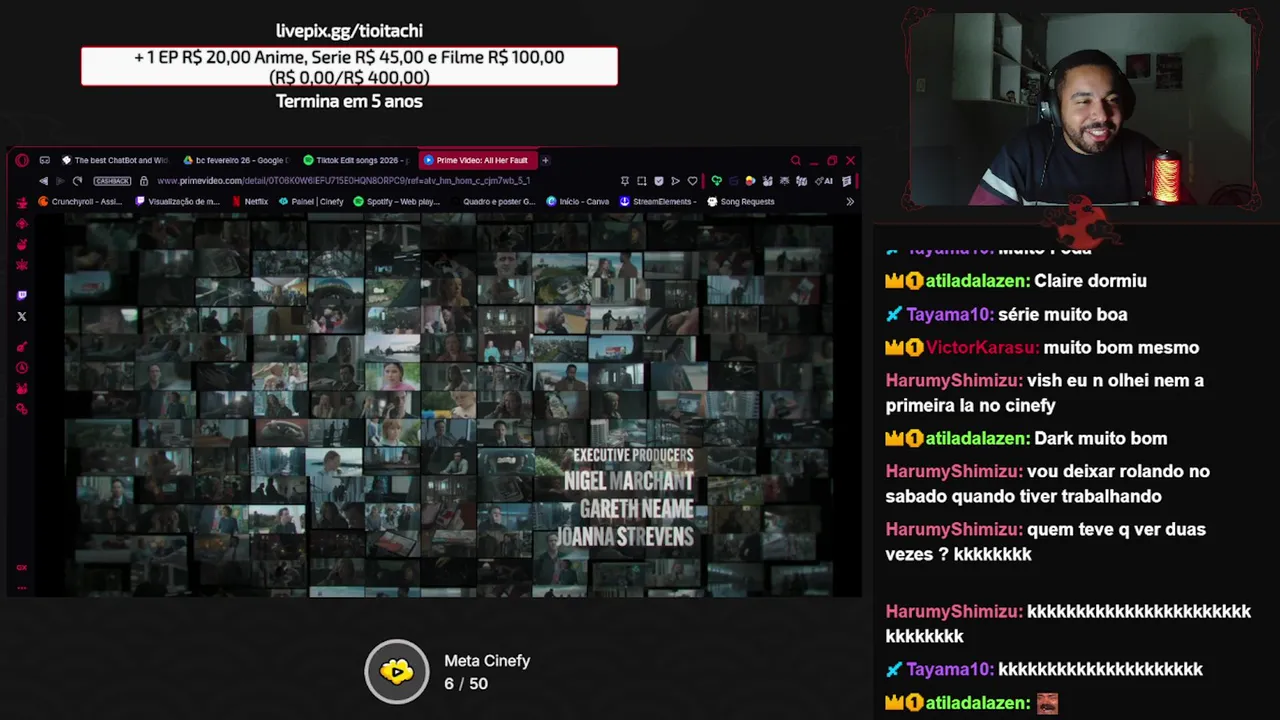1280x720 pixels.
Task: Open the Painel | Cinefy bookmark
Action: (311, 201)
